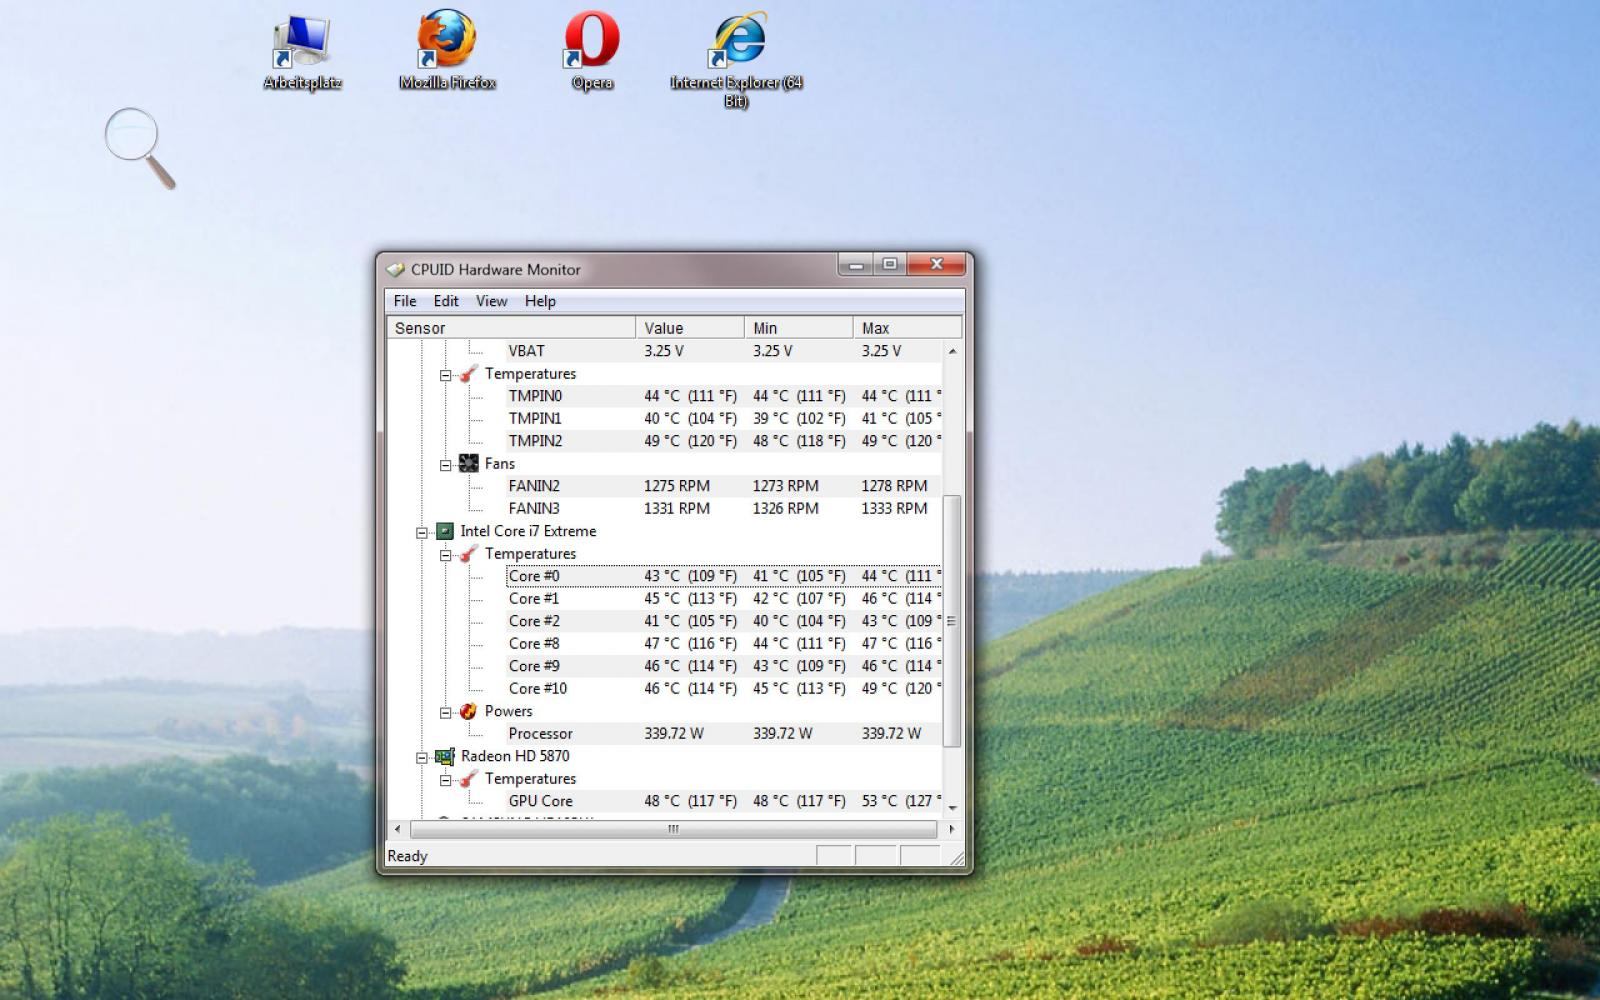Close the CPUID Hardware Monitor window
This screenshot has width=1600, height=1000.
(x=936, y=265)
